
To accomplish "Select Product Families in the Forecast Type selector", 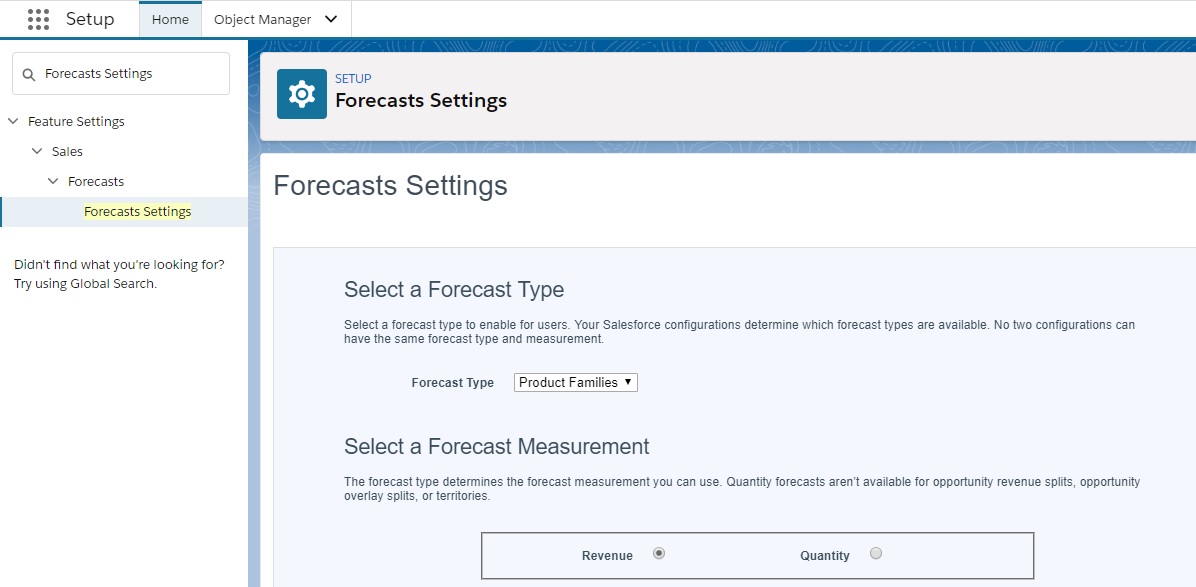I will pos(575,381).
